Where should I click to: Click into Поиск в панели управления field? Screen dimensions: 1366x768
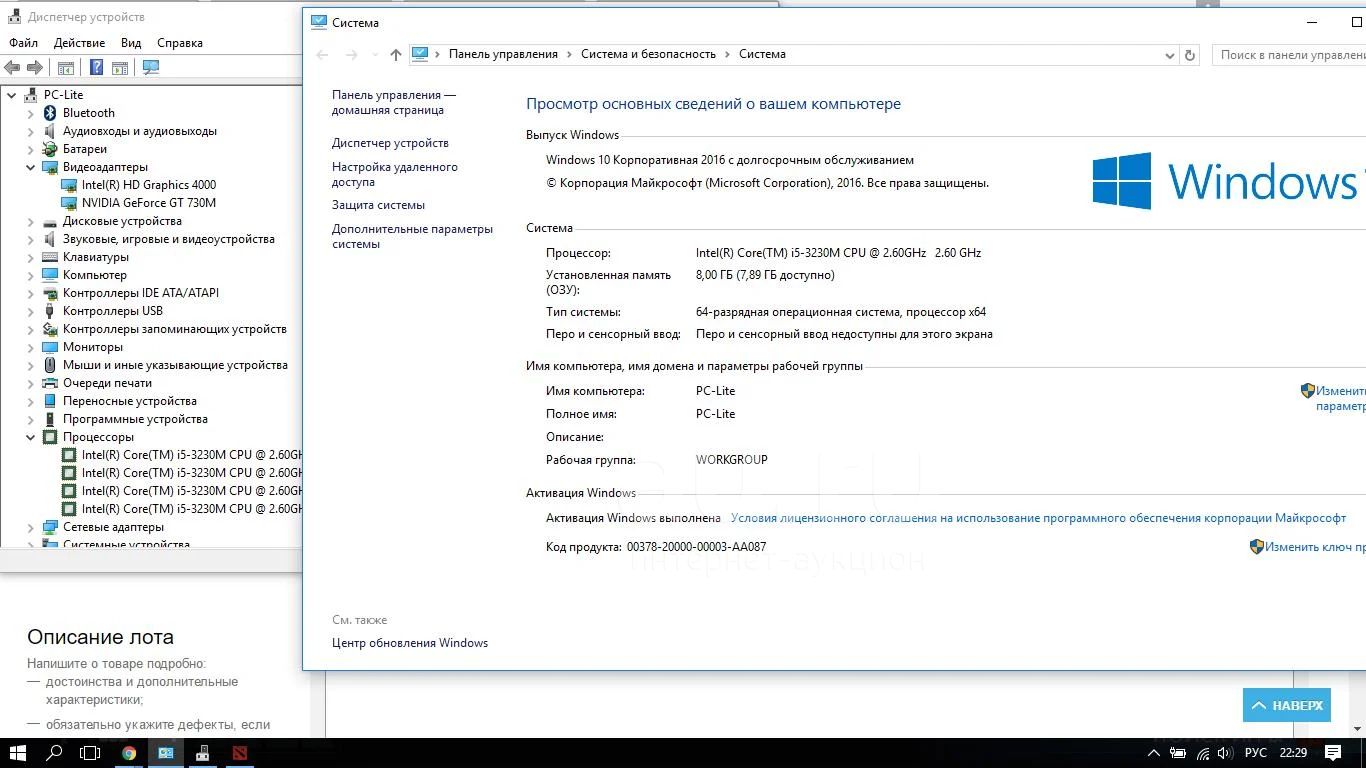[x=1289, y=55]
